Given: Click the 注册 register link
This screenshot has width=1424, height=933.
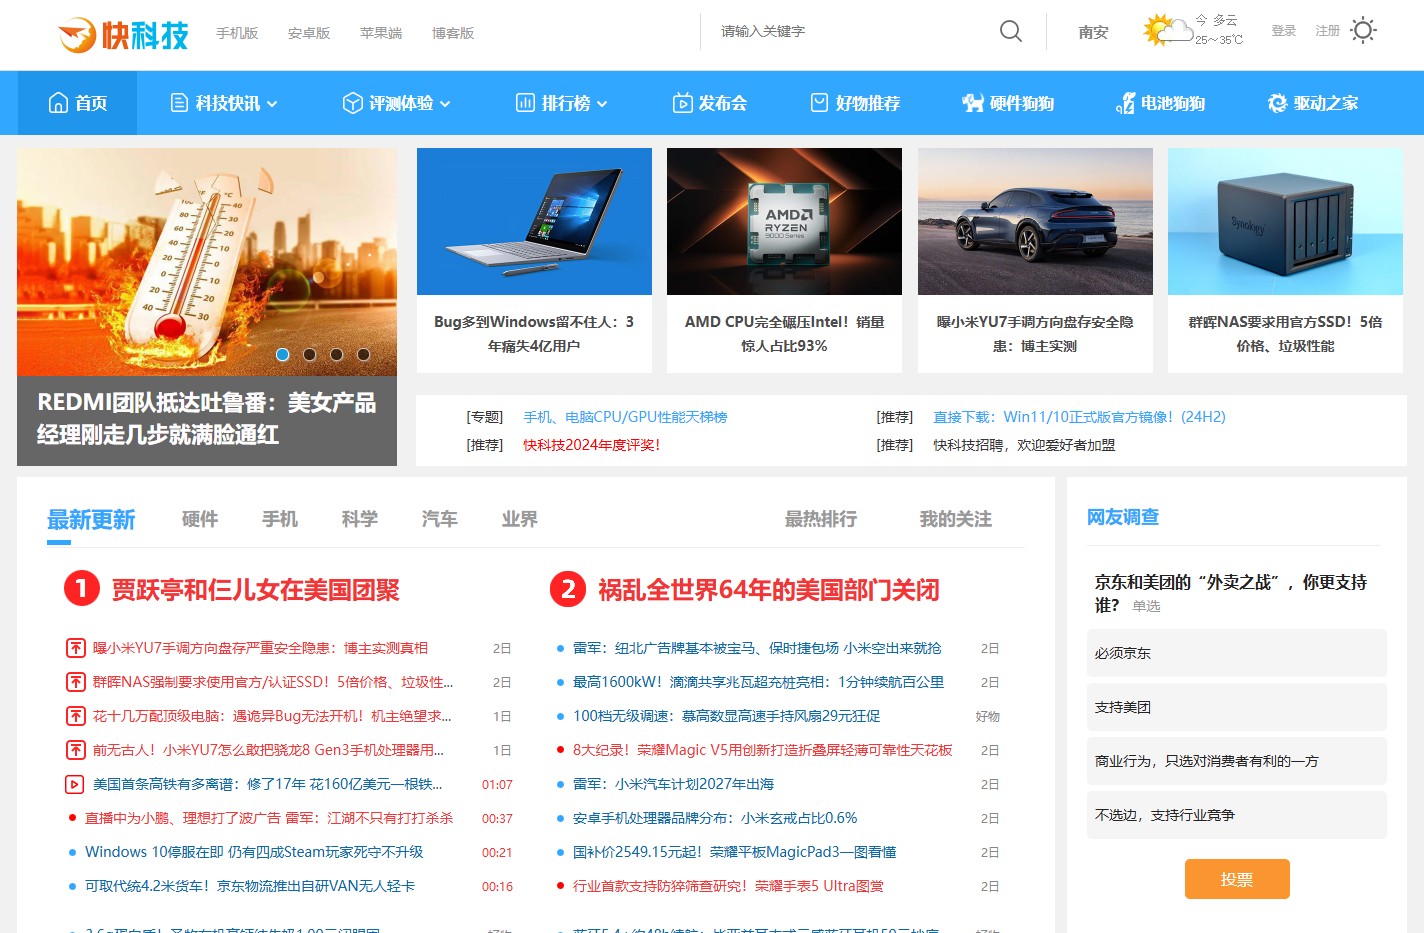Looking at the screenshot, I should point(1328,31).
